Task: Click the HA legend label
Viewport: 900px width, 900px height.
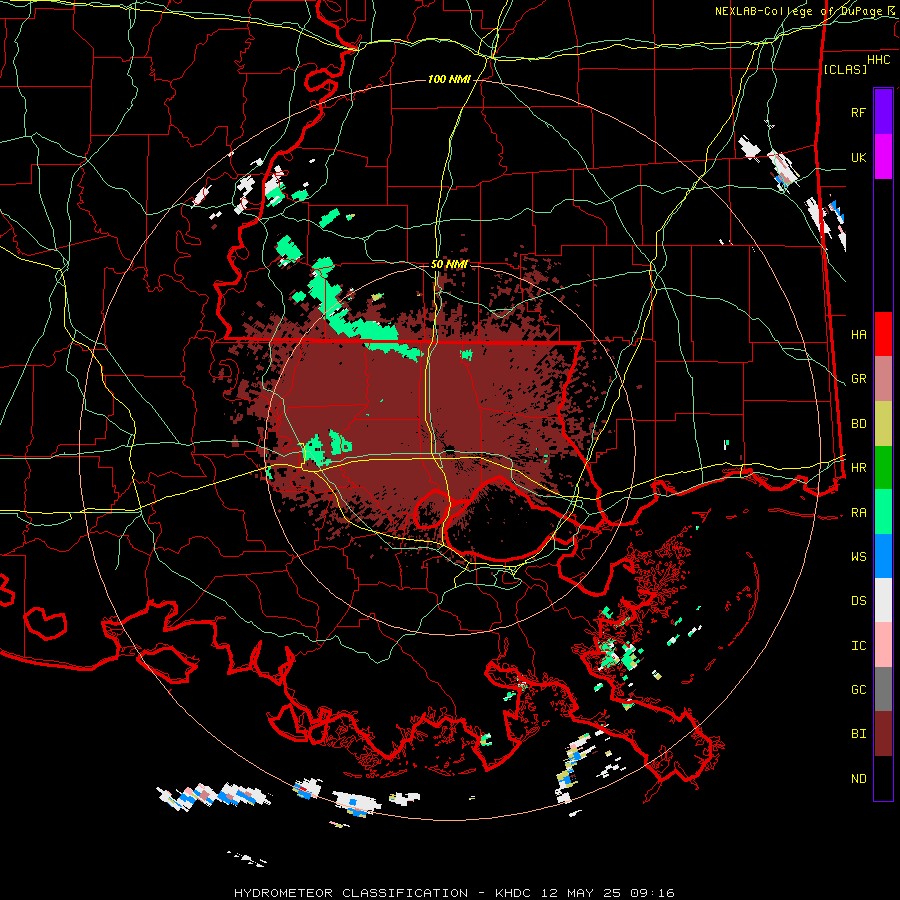Action: point(858,334)
